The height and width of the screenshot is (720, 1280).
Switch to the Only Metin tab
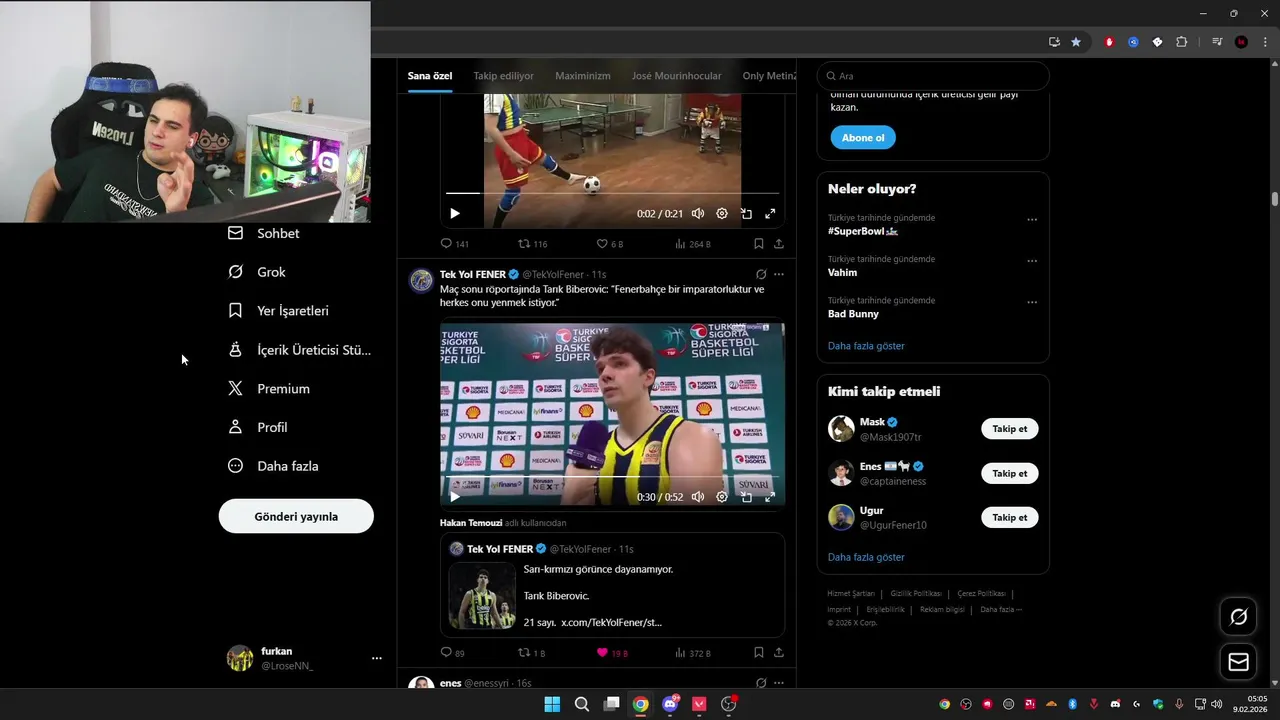tap(769, 76)
